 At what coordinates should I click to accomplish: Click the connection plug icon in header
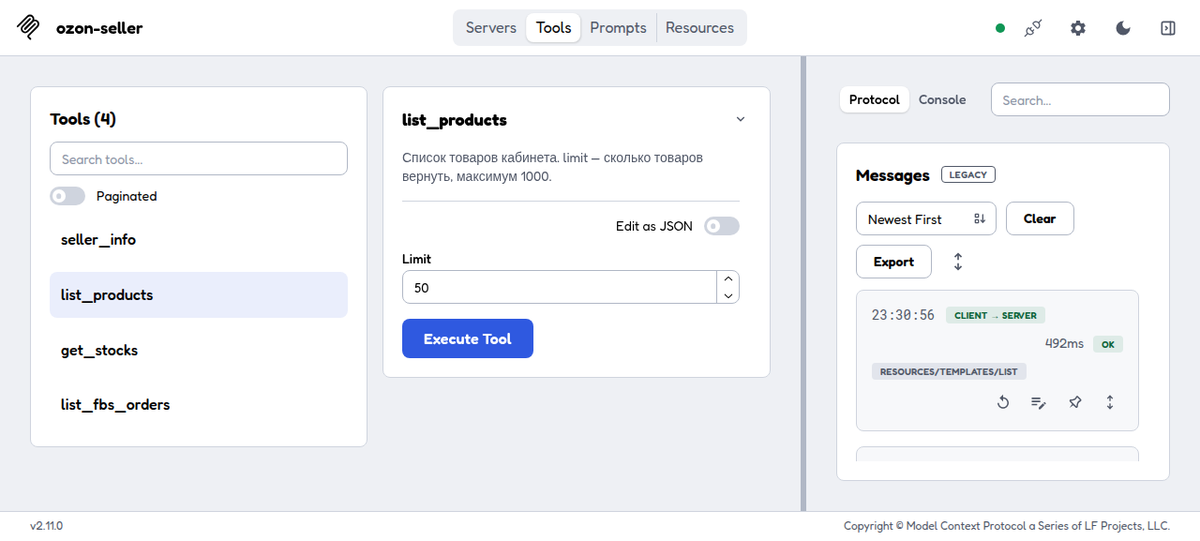pyautogui.click(x=1034, y=28)
